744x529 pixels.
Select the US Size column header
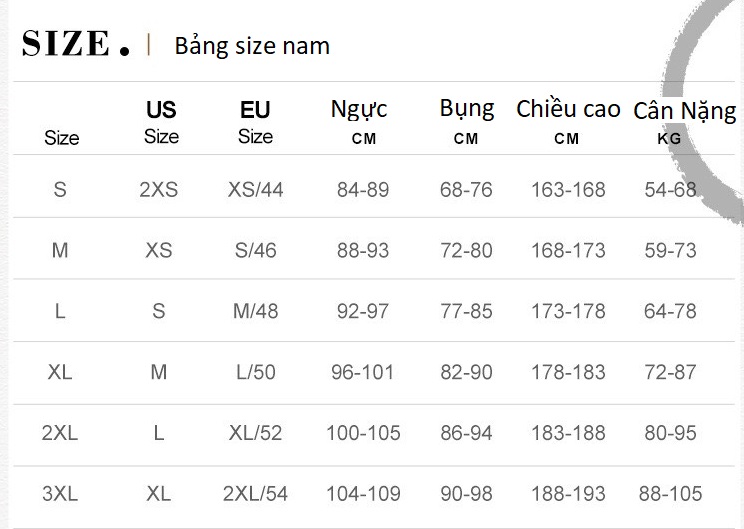161,122
